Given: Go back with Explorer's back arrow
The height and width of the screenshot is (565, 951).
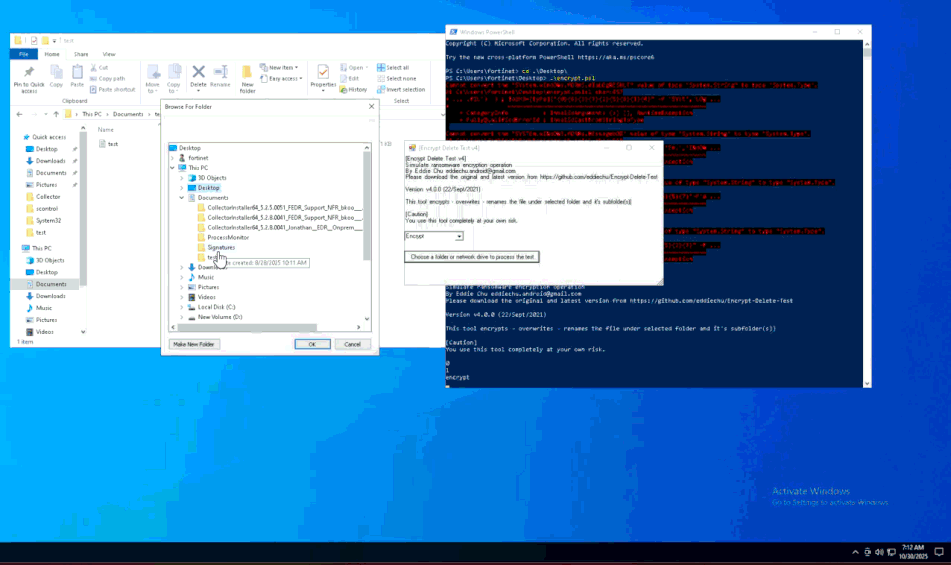Looking at the screenshot, I should click(19, 114).
